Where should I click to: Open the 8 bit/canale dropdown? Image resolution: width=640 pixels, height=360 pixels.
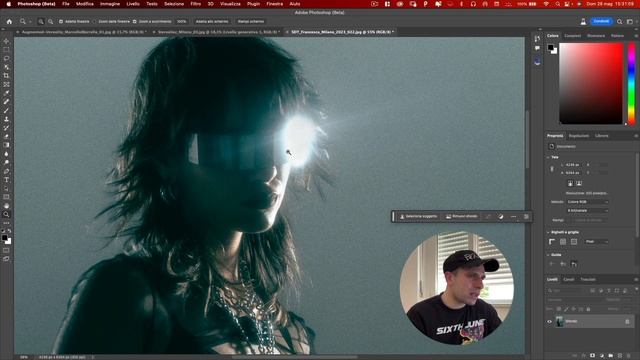587,211
